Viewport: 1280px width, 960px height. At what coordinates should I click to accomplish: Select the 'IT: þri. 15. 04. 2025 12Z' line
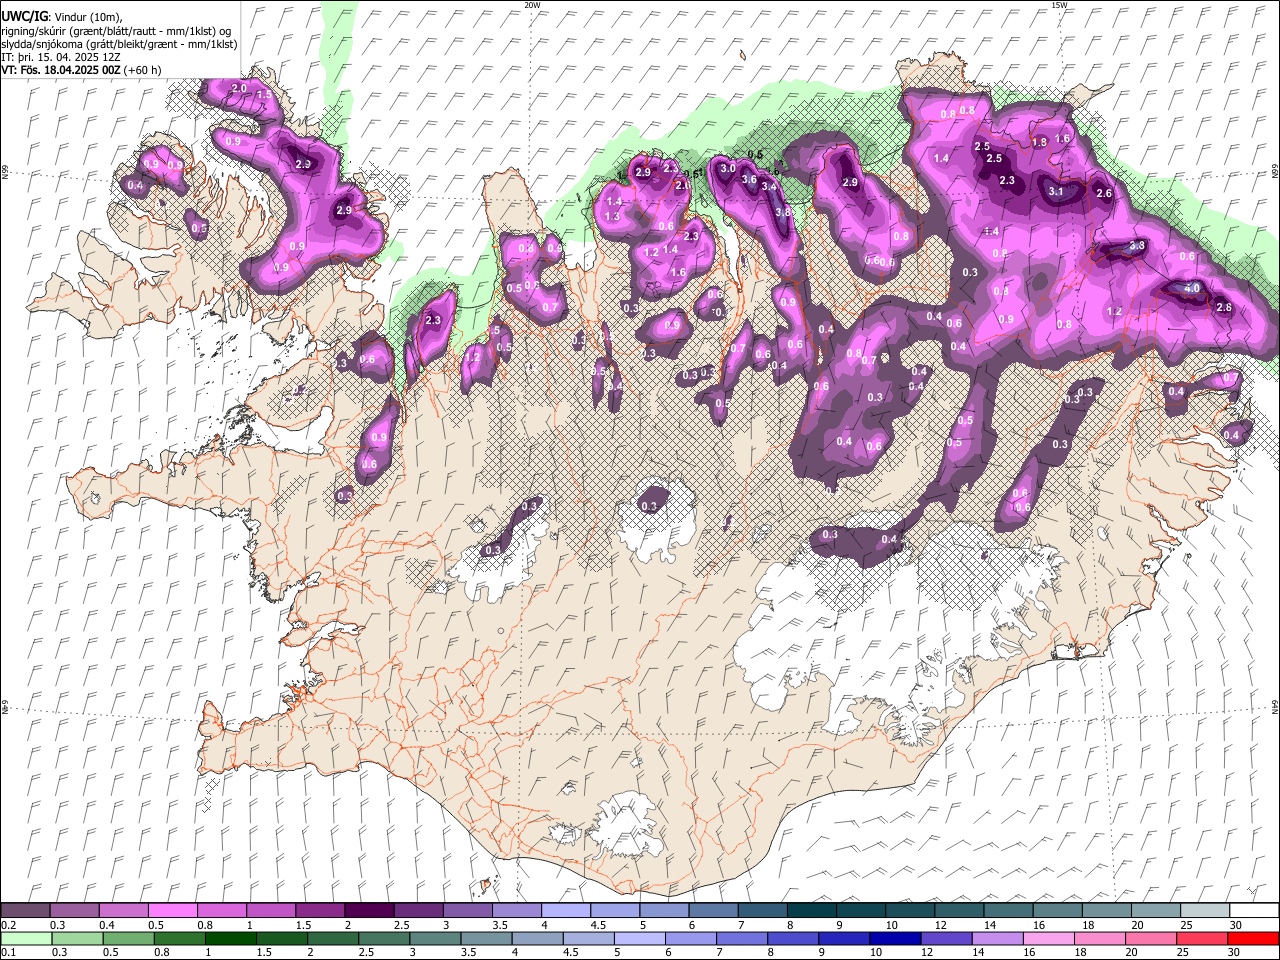[x=59, y=57]
